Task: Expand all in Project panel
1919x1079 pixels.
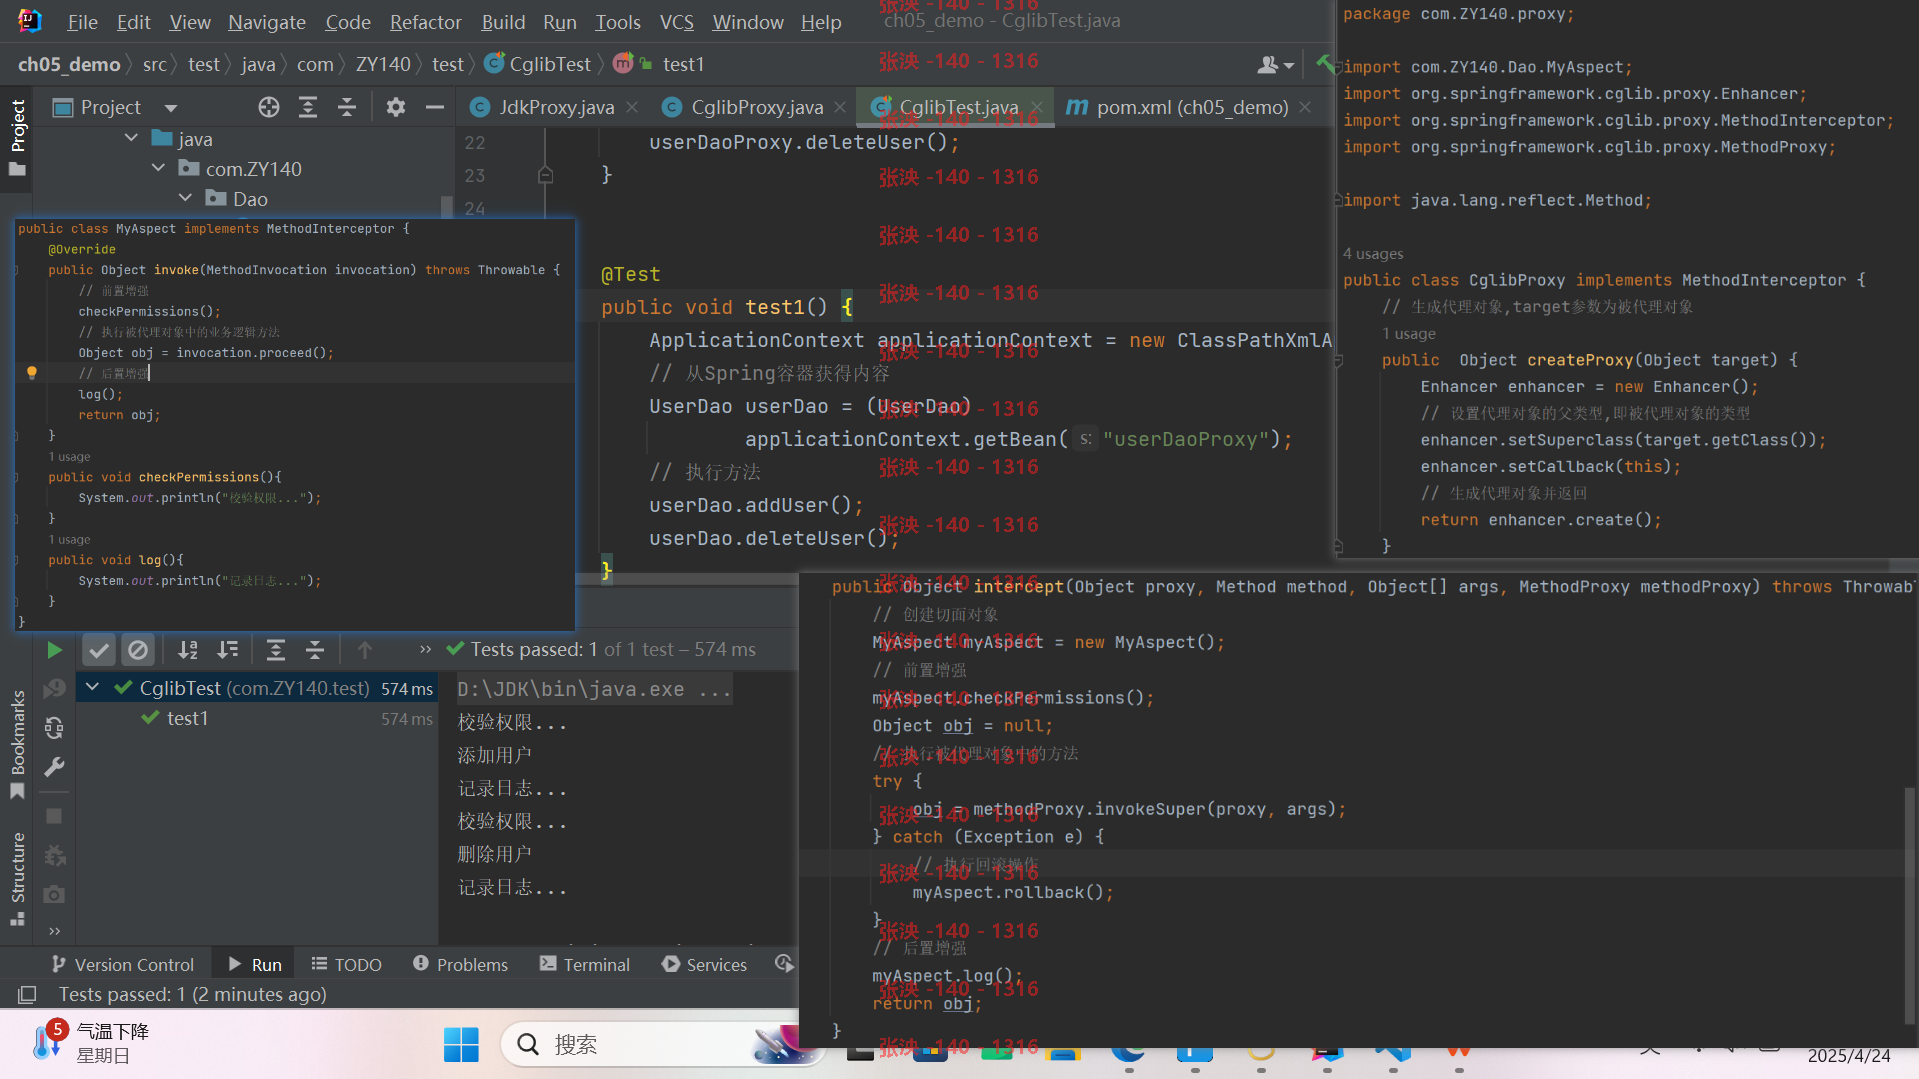Action: tap(308, 107)
